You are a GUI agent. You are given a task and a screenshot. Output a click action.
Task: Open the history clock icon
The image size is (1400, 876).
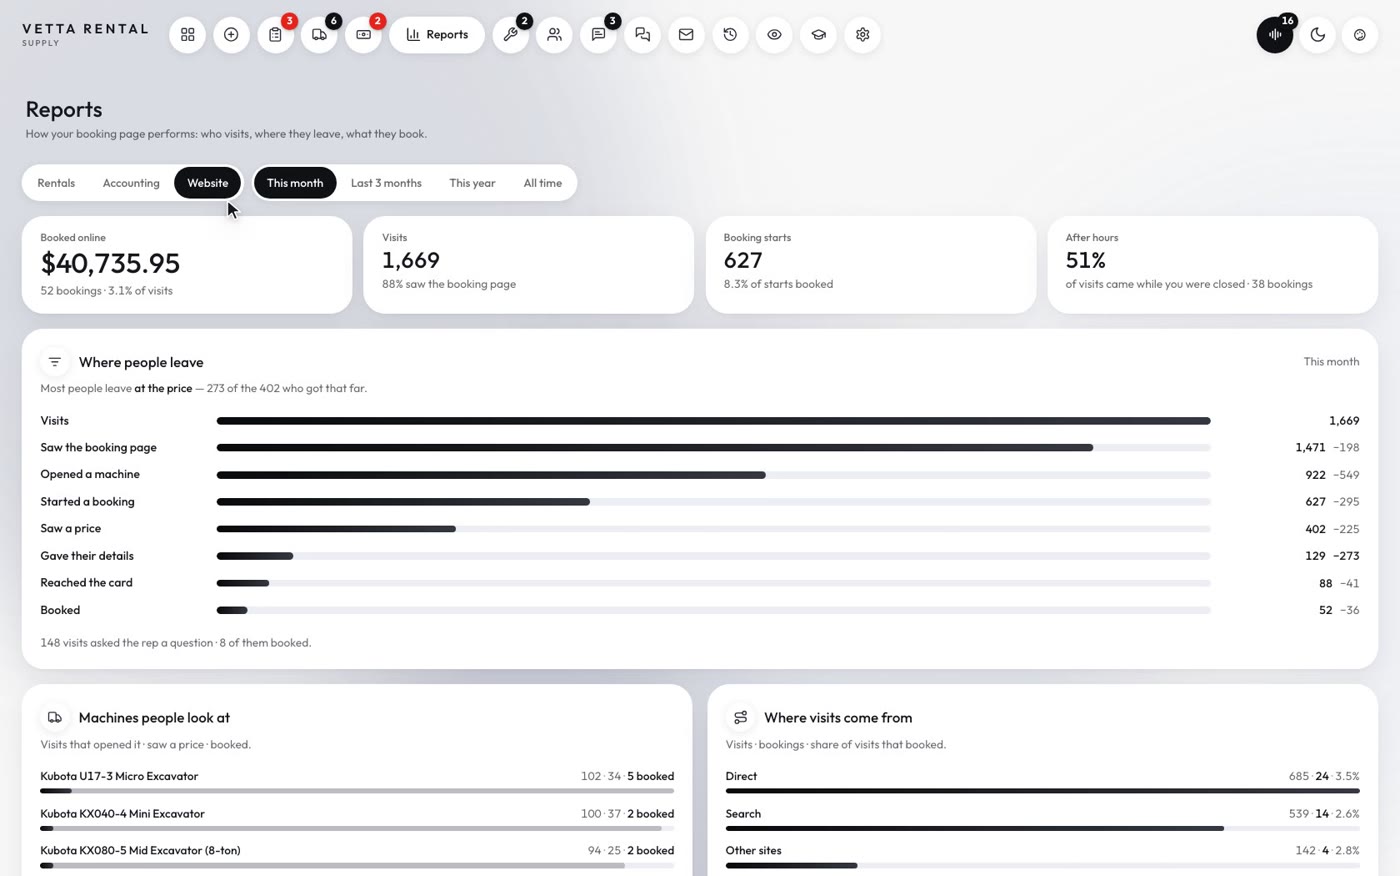(x=730, y=35)
